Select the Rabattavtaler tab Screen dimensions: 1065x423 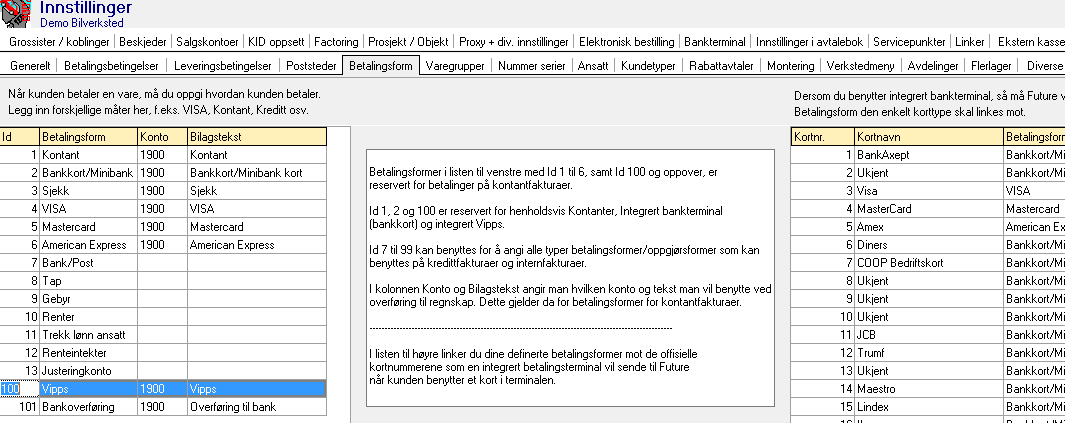pyautogui.click(x=721, y=66)
